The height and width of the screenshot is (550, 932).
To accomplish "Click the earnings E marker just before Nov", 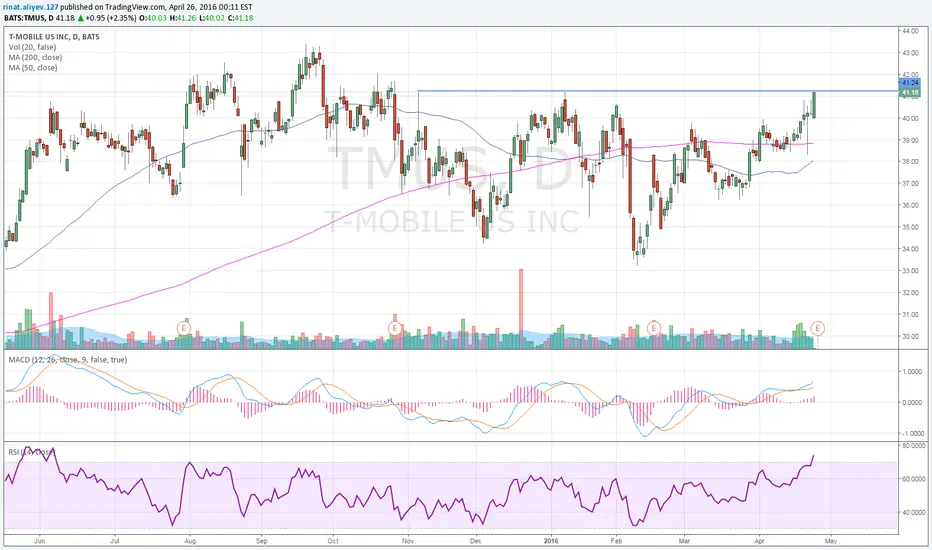I will [395, 328].
